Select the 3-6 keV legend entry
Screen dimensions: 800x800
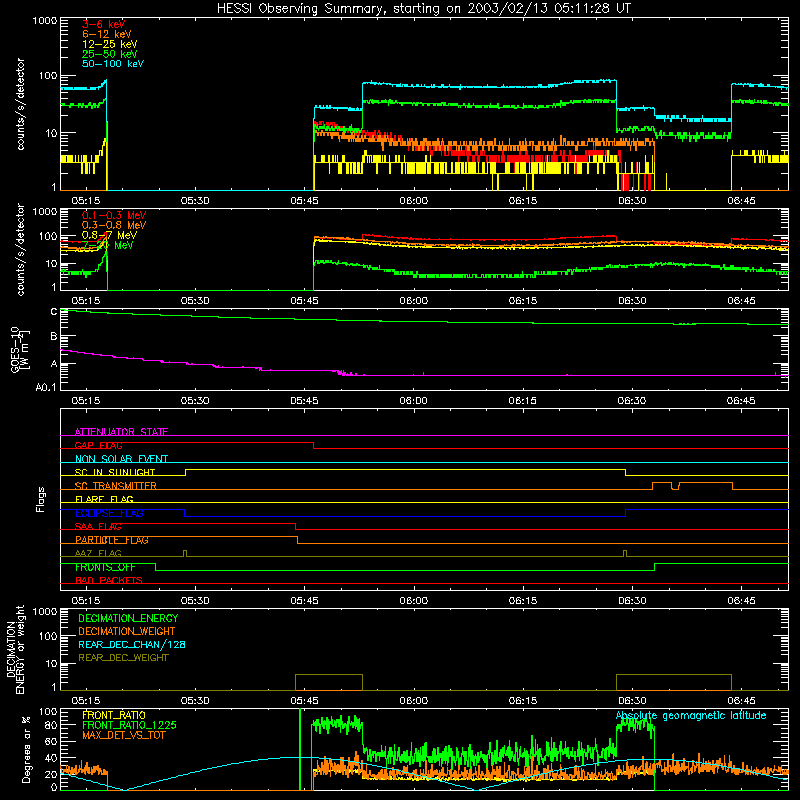click(104, 24)
